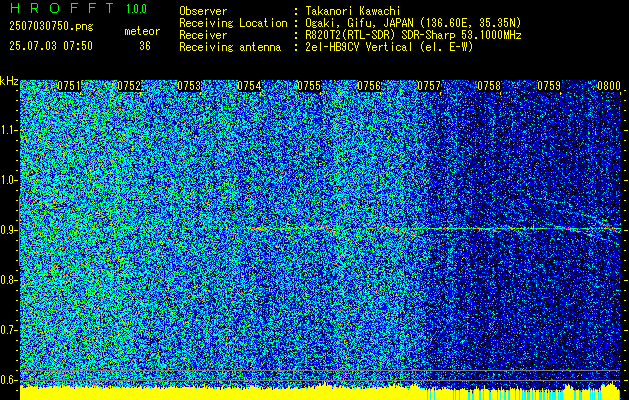The width and height of the screenshot is (629, 400).
Task: Click the Ogaki, Gifu, JAPAN location text
Action: click(x=413, y=23)
